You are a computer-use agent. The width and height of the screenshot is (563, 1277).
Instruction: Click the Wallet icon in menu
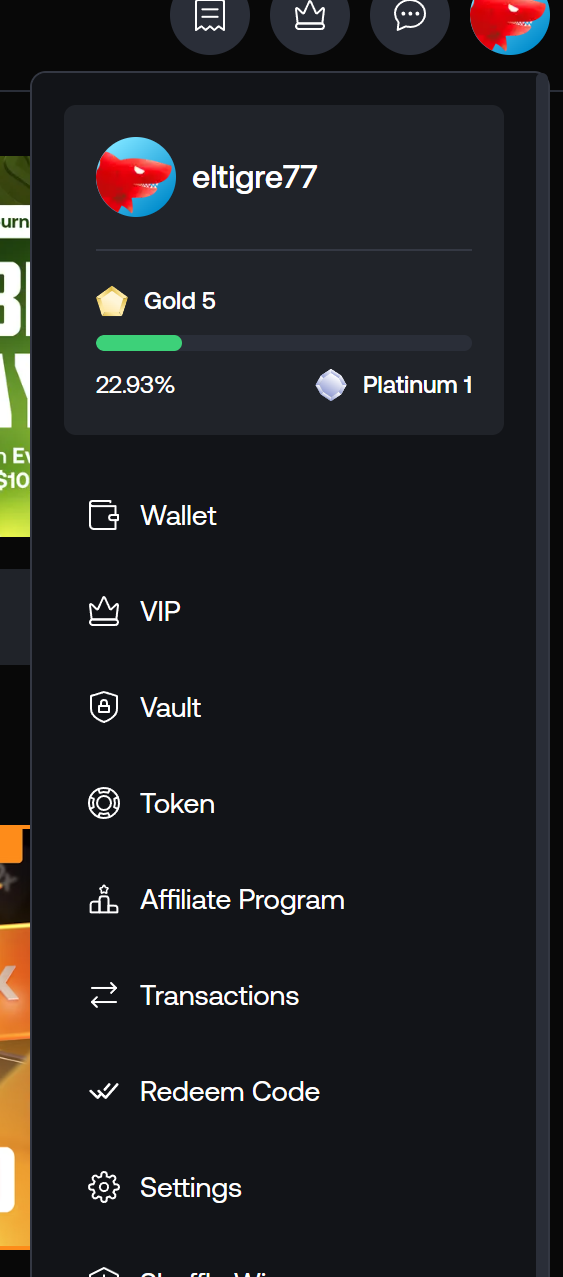(x=104, y=515)
